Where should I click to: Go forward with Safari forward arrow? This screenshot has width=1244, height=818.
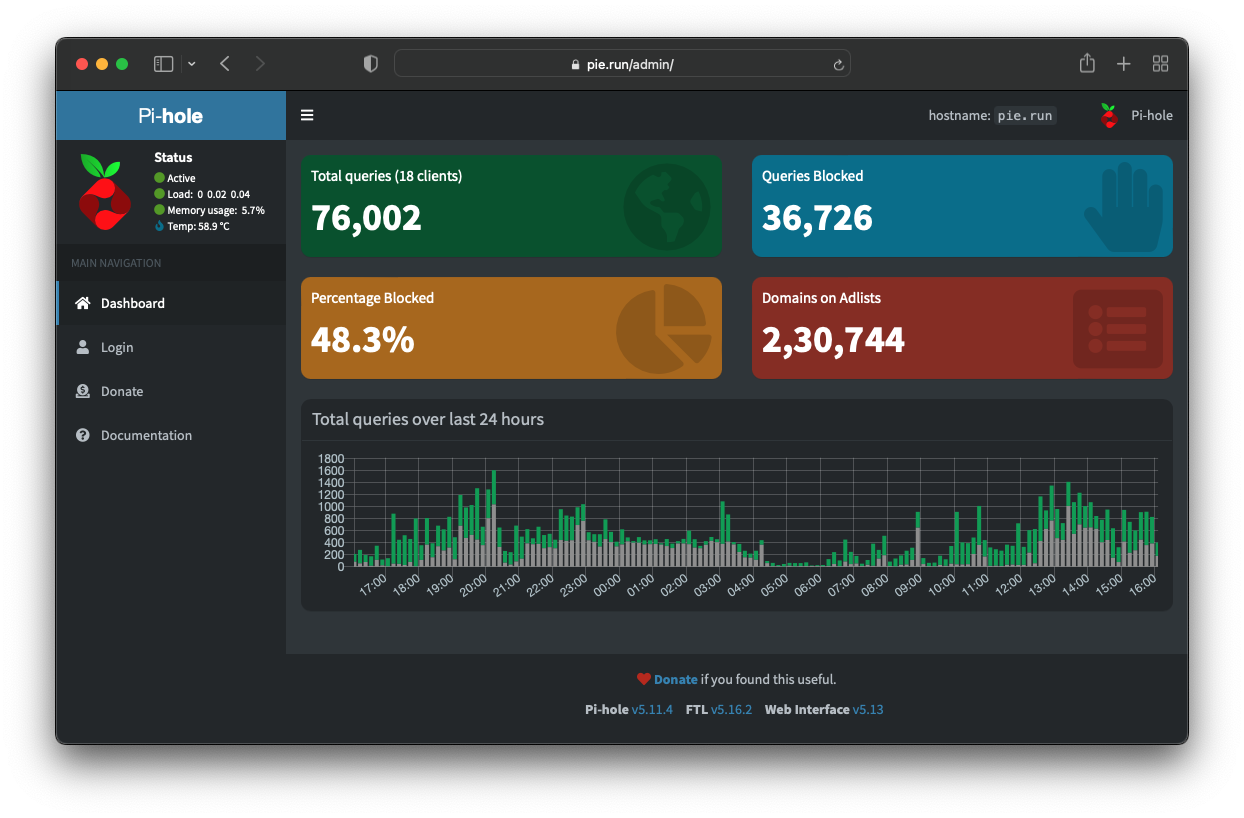coord(260,64)
